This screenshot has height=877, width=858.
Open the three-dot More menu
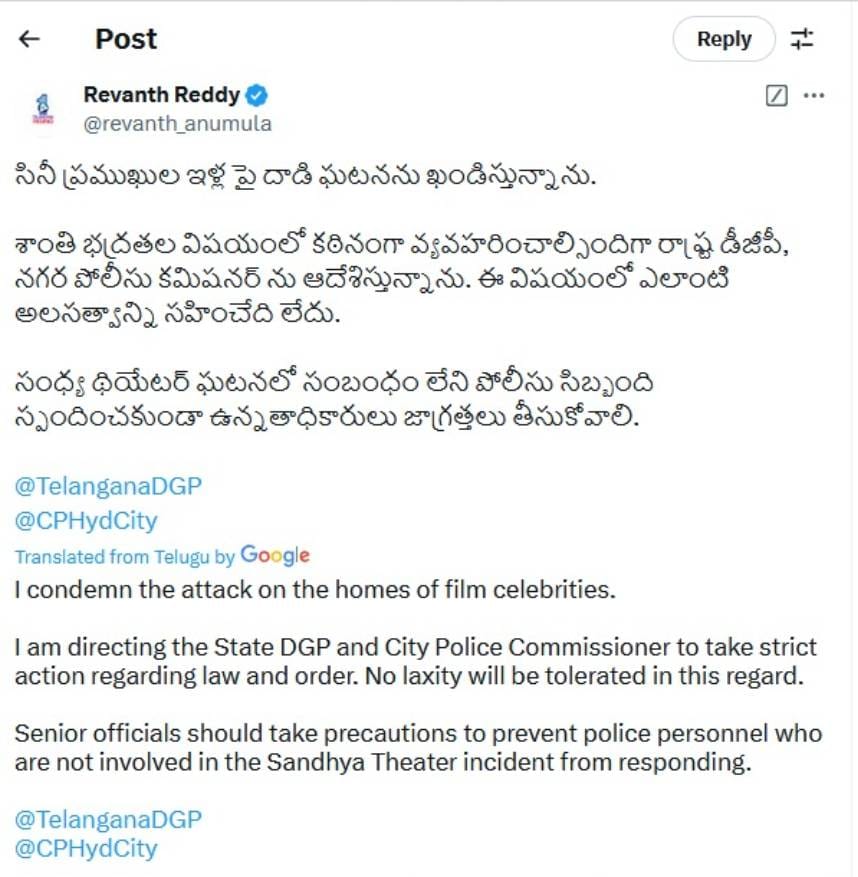814,96
